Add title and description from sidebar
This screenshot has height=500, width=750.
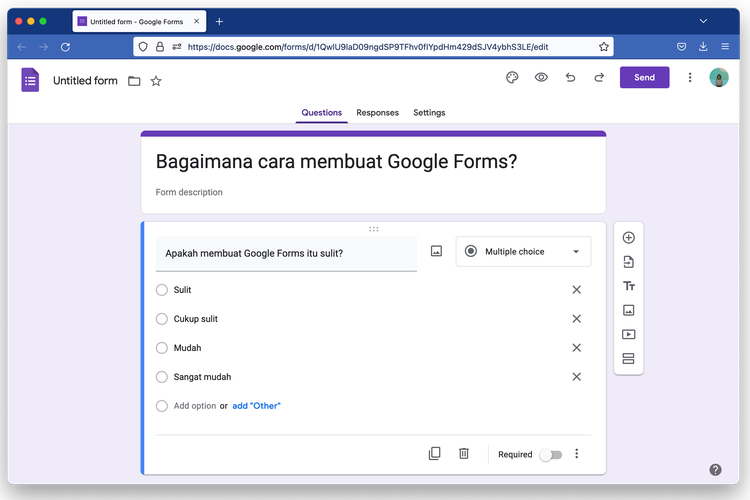click(x=628, y=286)
